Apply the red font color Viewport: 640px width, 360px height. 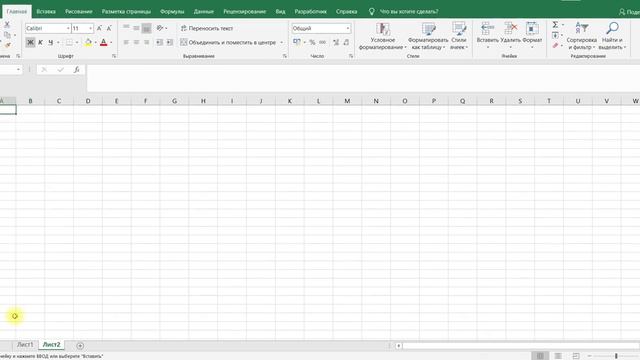[104, 42]
